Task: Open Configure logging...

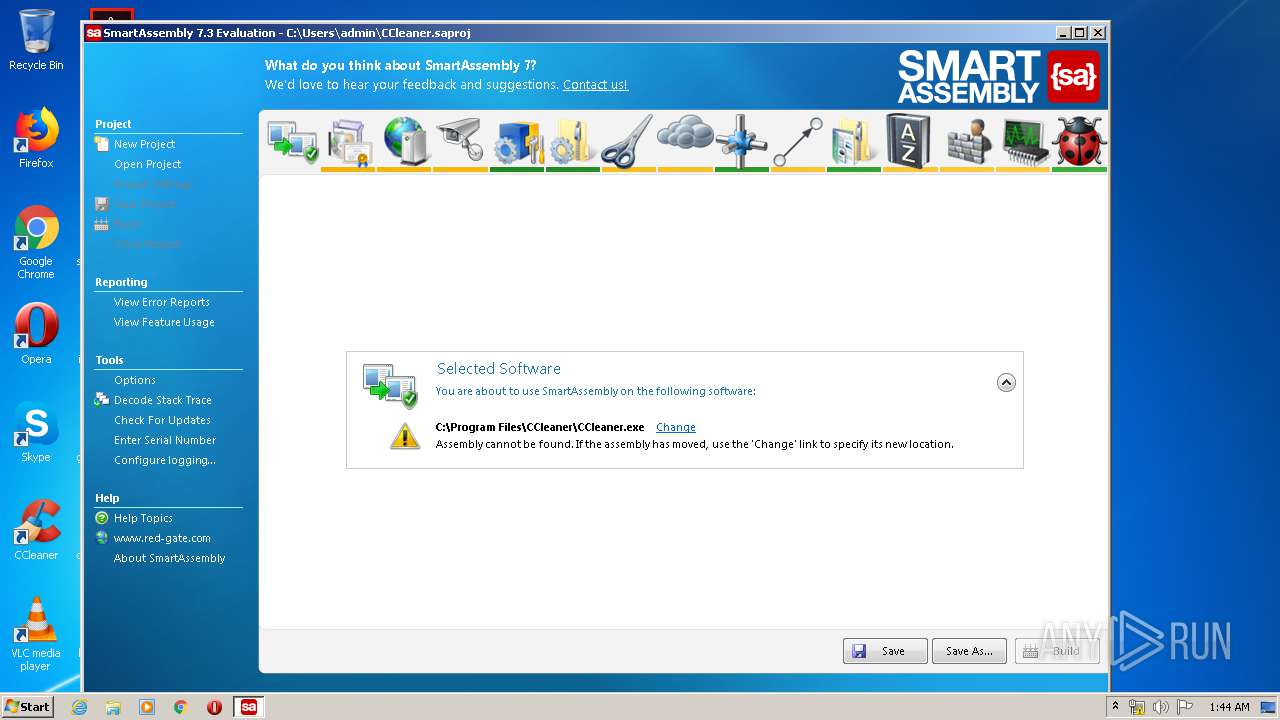Action: [165, 460]
